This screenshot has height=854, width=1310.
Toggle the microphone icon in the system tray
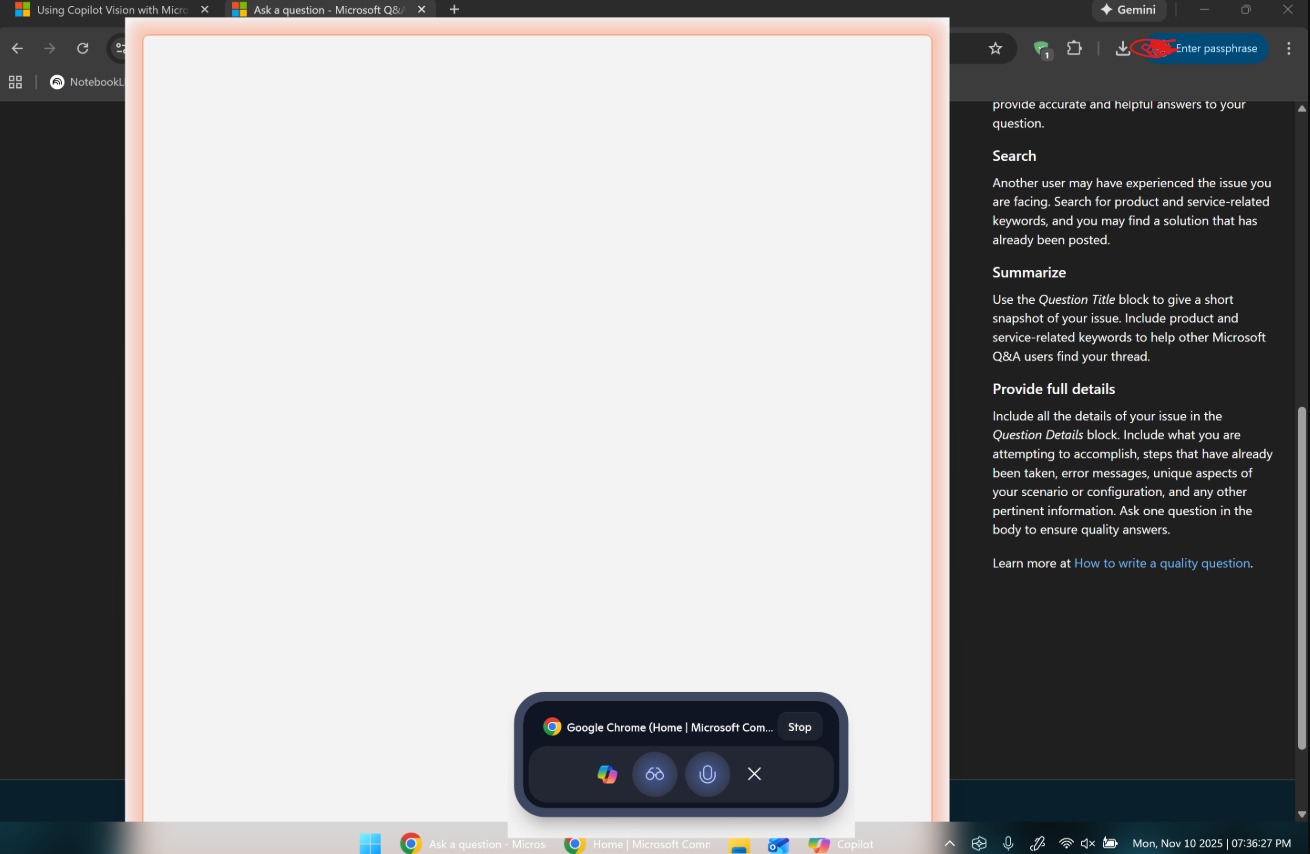1008,843
